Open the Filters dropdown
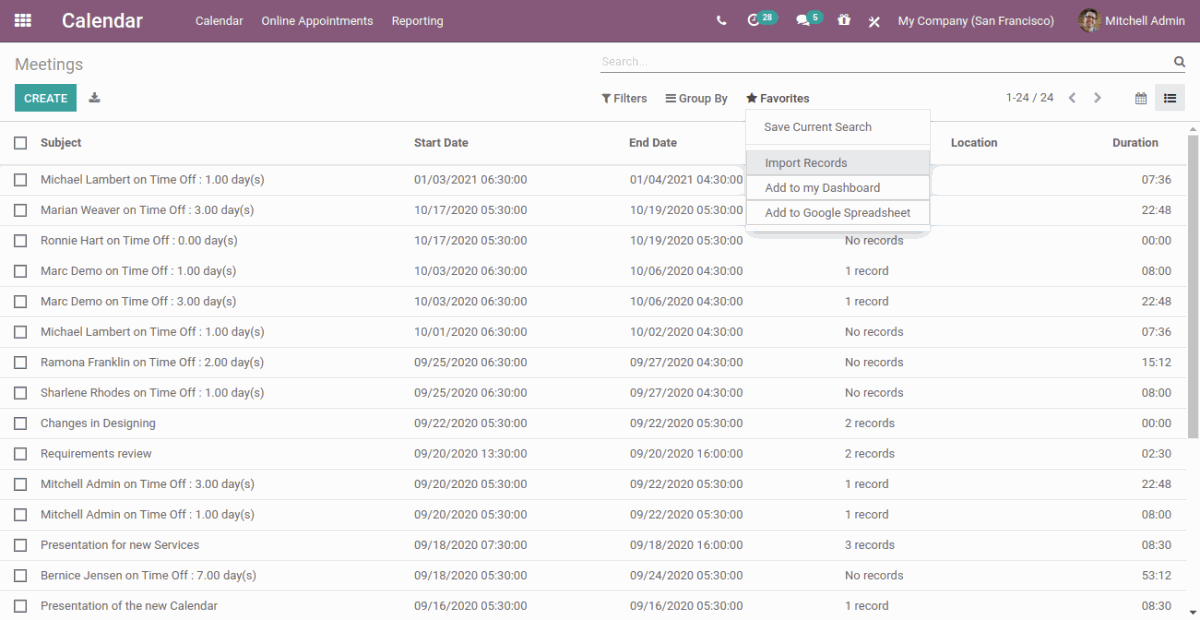The width and height of the screenshot is (1200, 620). [624, 99]
